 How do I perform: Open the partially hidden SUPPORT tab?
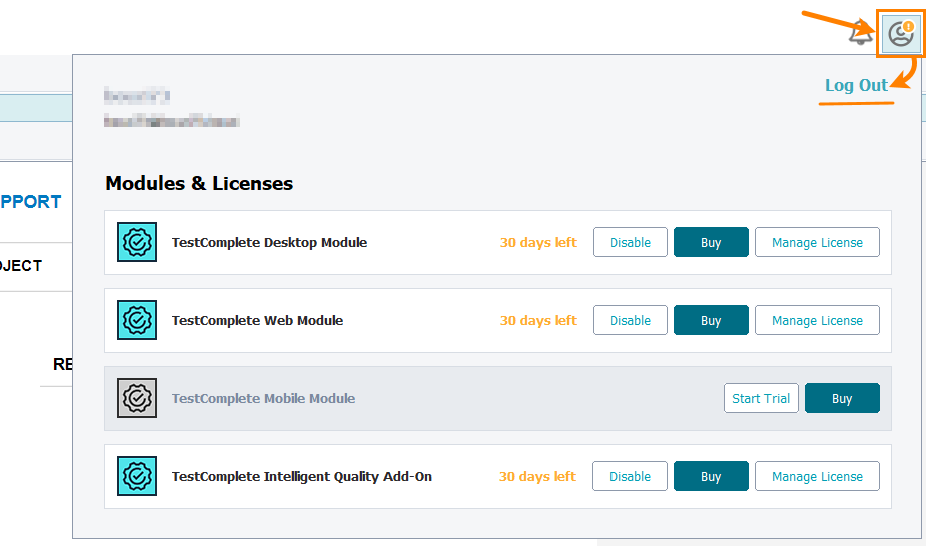point(32,202)
